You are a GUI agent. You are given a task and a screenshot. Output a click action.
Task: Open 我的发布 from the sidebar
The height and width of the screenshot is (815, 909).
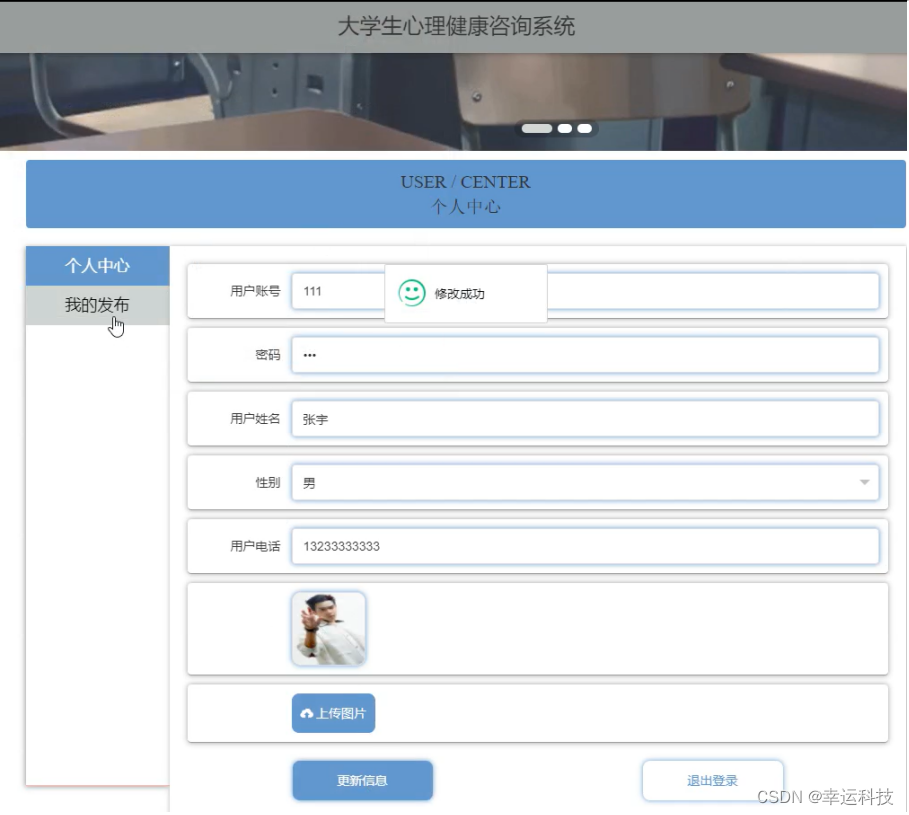coord(97,305)
